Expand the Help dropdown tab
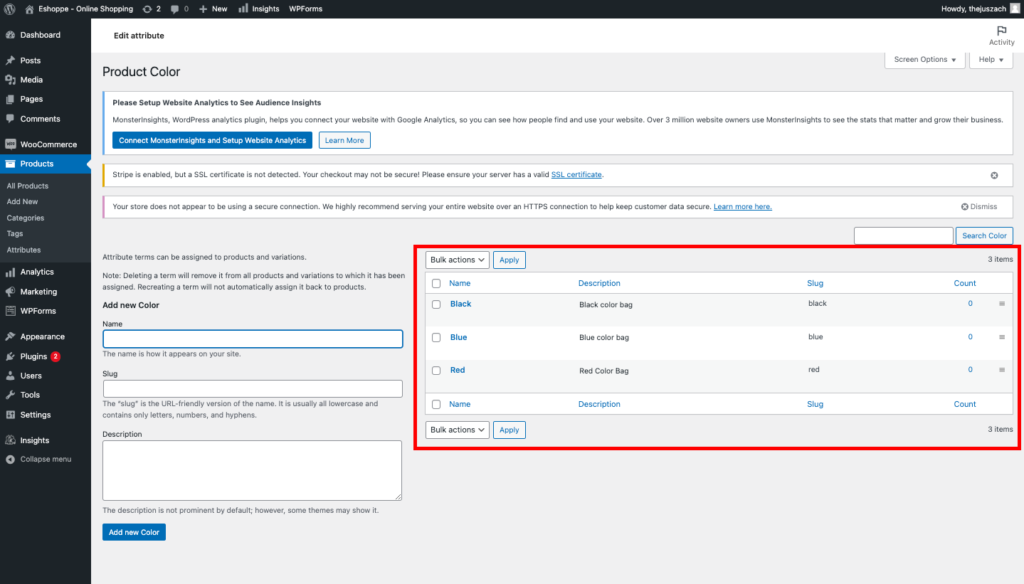The height and width of the screenshot is (584, 1024). point(991,59)
